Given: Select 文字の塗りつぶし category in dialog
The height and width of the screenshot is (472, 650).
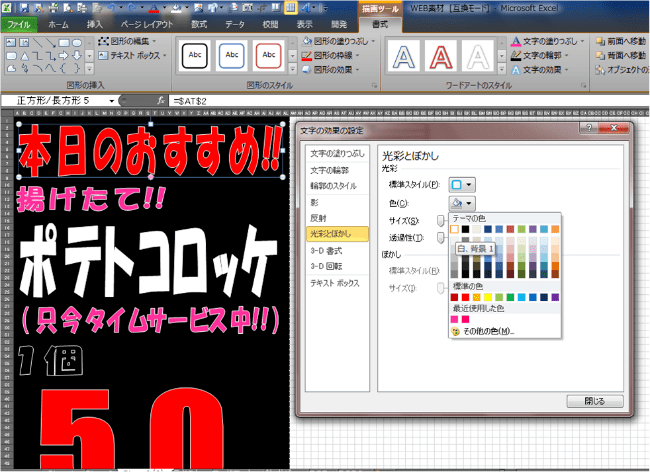Looking at the screenshot, I should click(337, 153).
